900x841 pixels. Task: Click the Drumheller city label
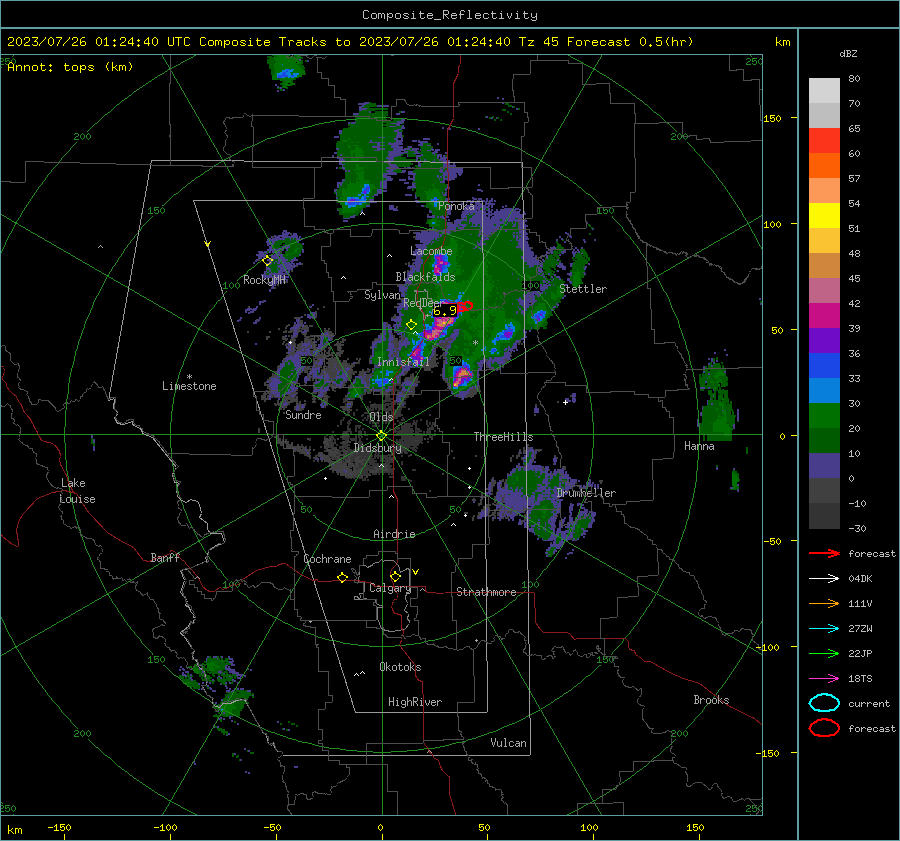point(586,493)
